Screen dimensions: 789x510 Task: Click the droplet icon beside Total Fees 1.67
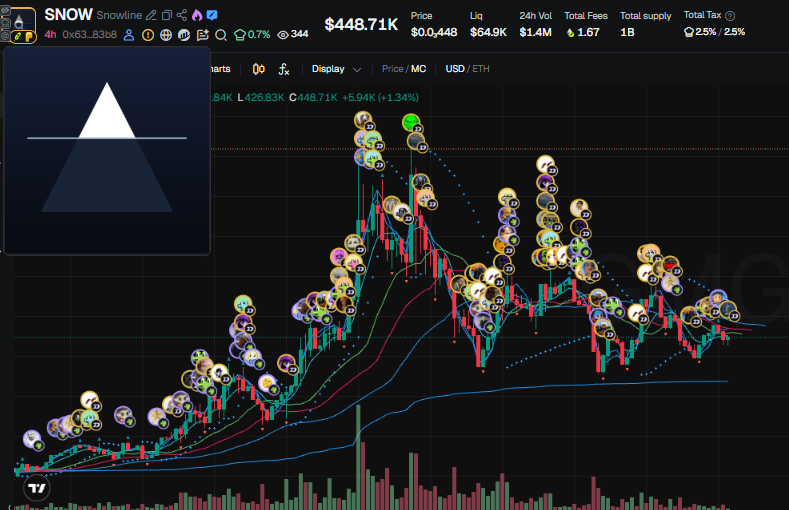click(571, 33)
